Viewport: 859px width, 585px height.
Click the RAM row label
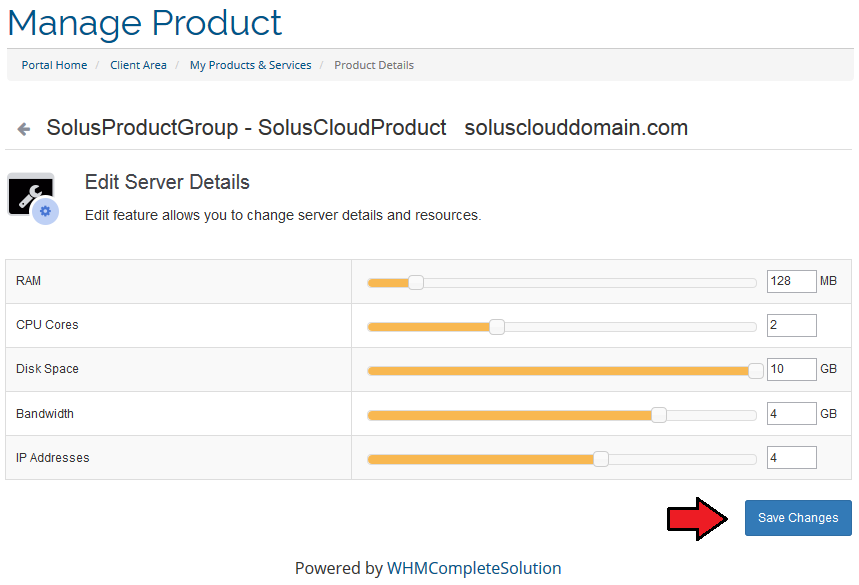[x=28, y=281]
